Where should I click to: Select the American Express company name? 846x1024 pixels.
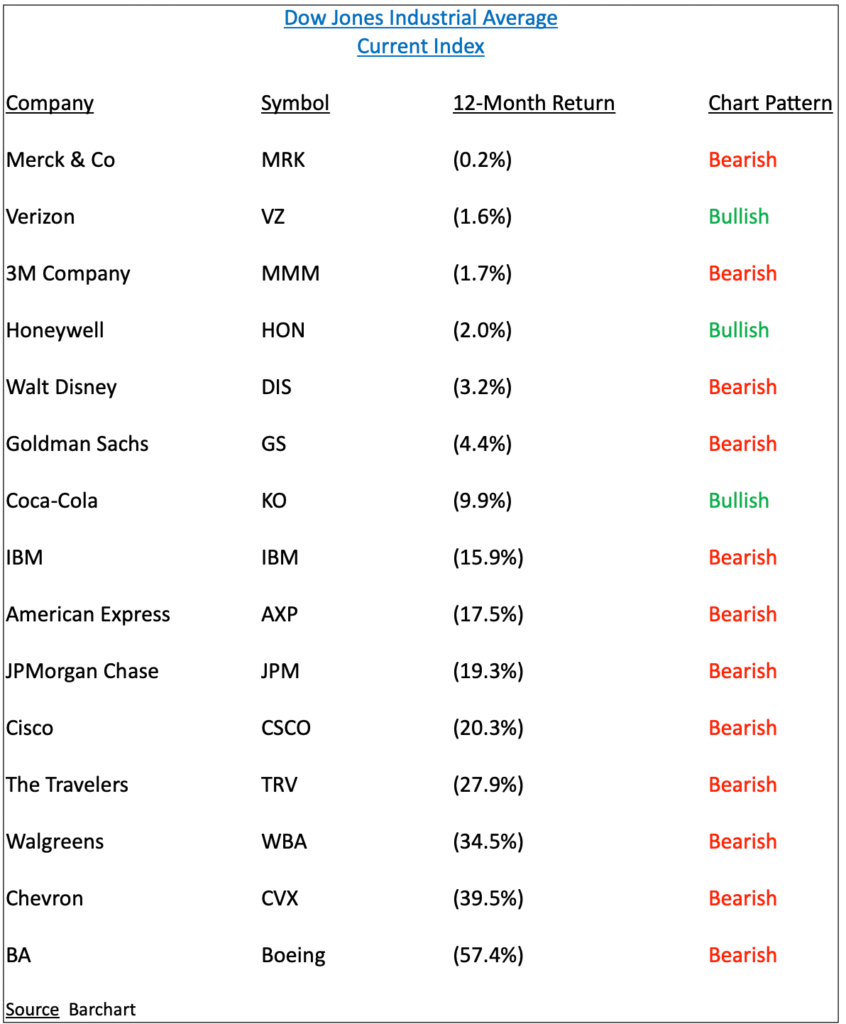[x=88, y=615]
